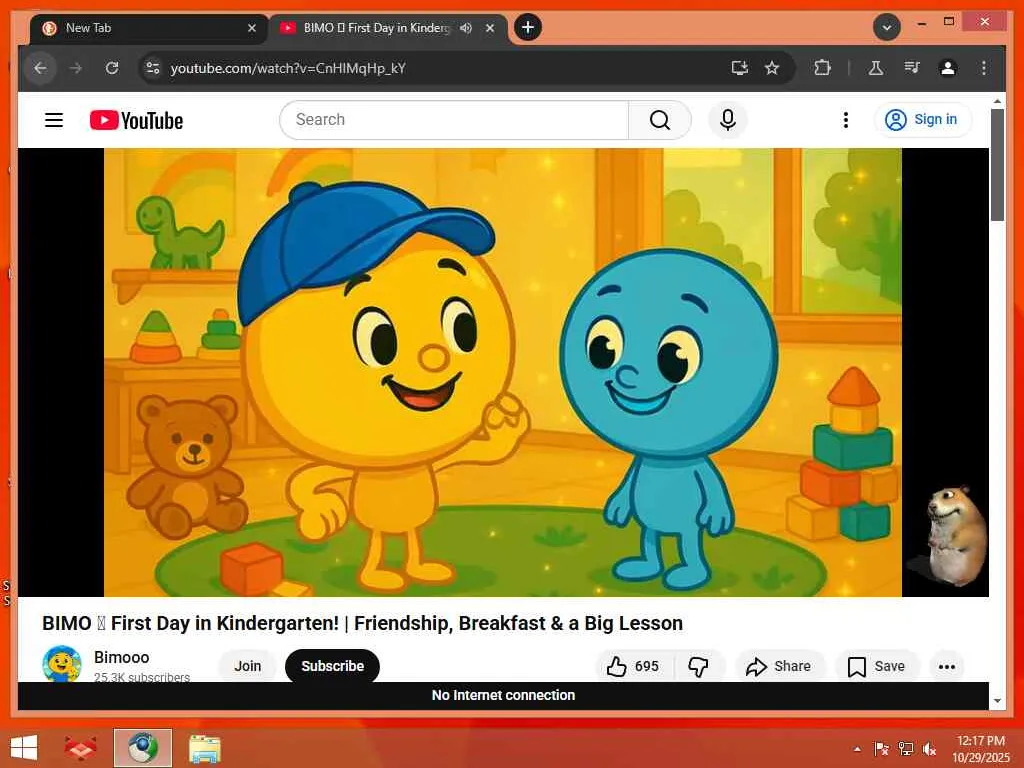Go to YouTube home via logo

click(x=136, y=120)
